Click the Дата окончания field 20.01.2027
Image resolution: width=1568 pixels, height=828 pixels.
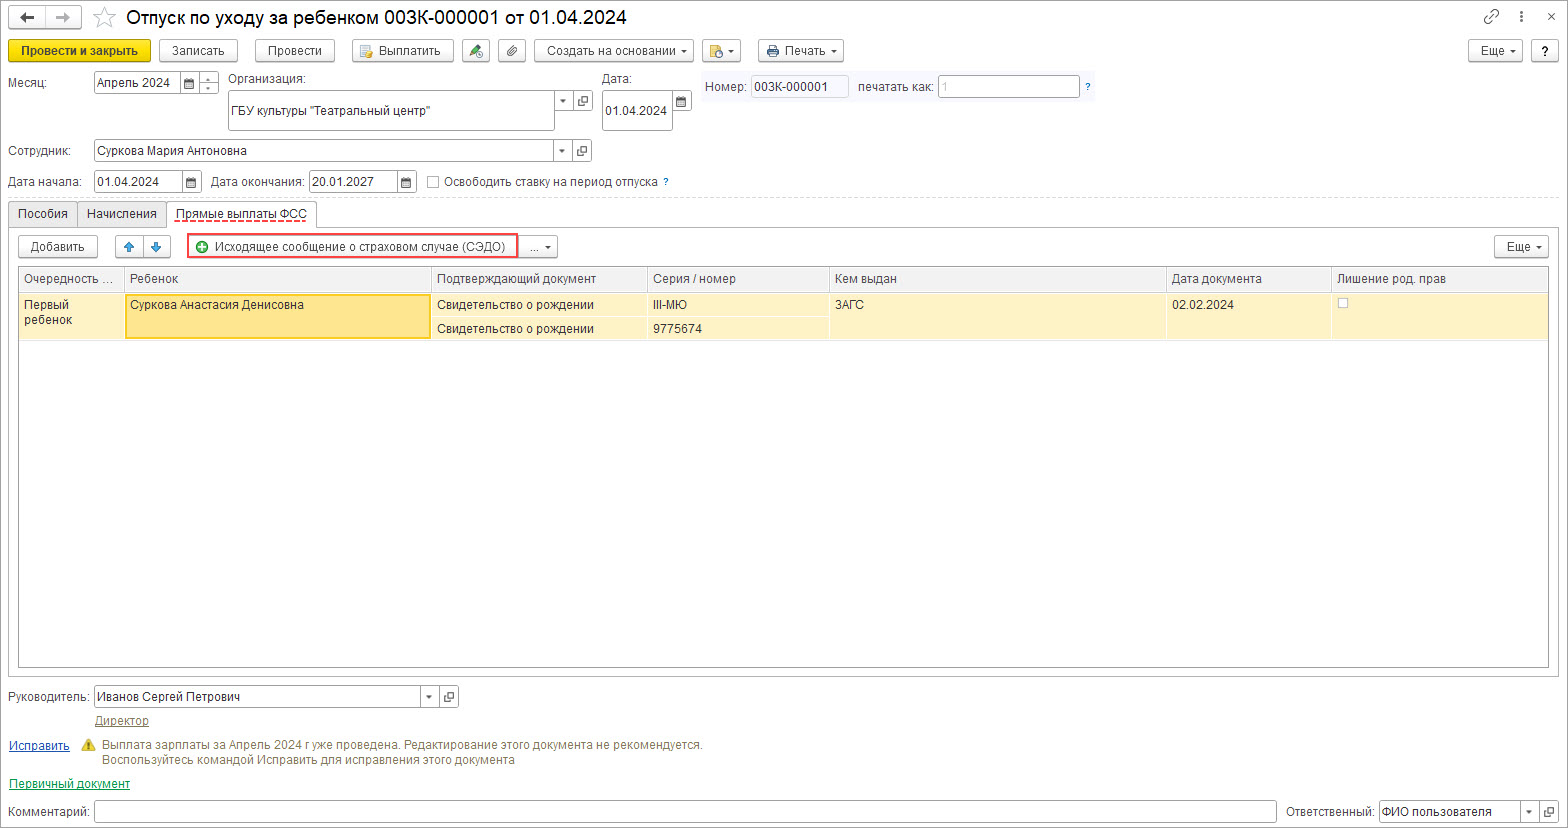point(353,182)
